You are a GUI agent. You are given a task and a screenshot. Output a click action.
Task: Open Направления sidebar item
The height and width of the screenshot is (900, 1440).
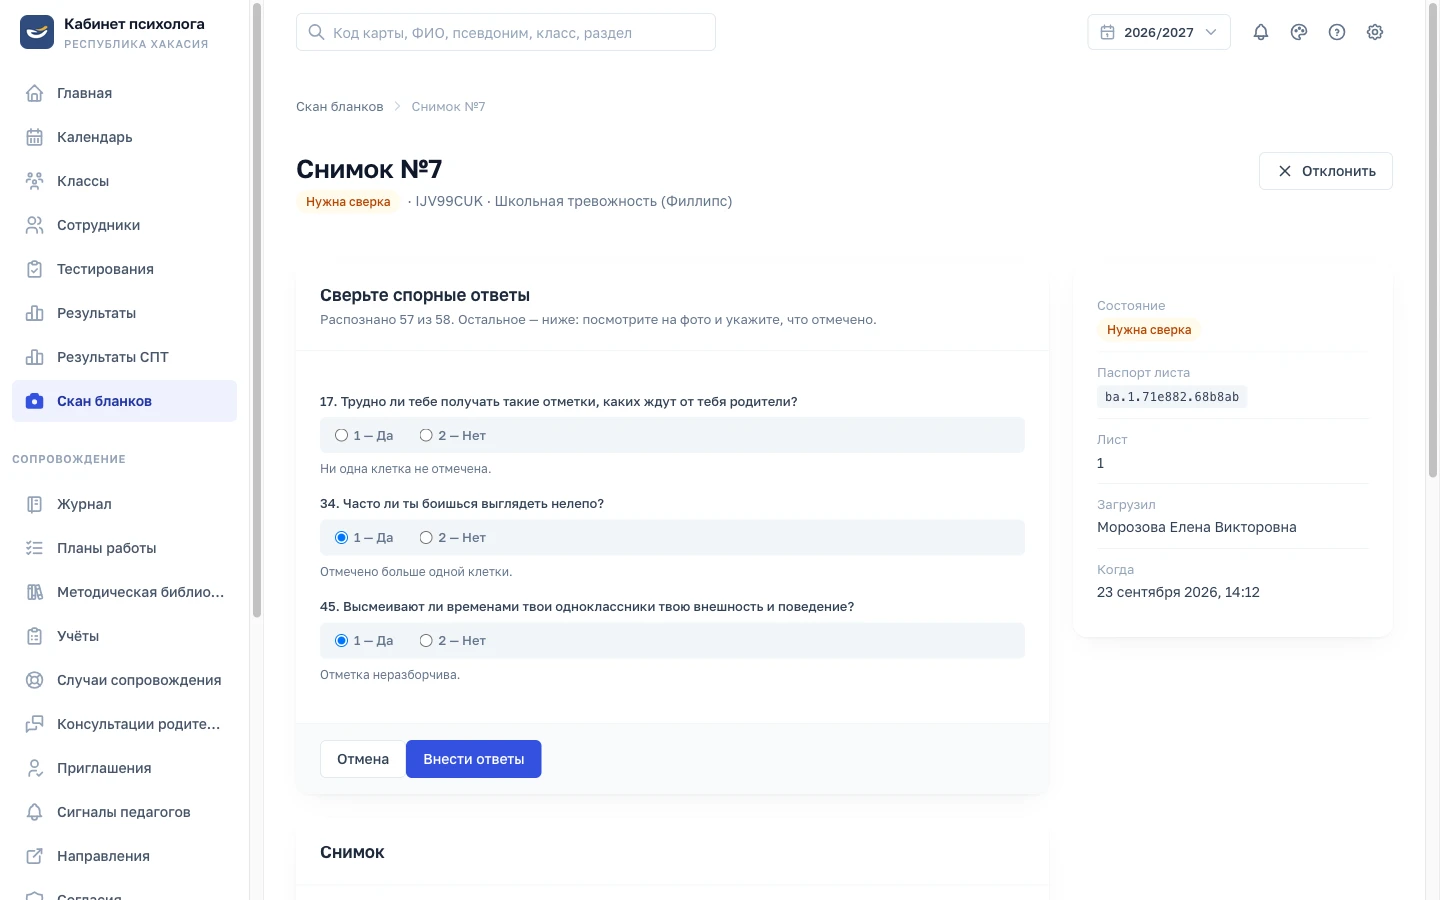(124, 856)
